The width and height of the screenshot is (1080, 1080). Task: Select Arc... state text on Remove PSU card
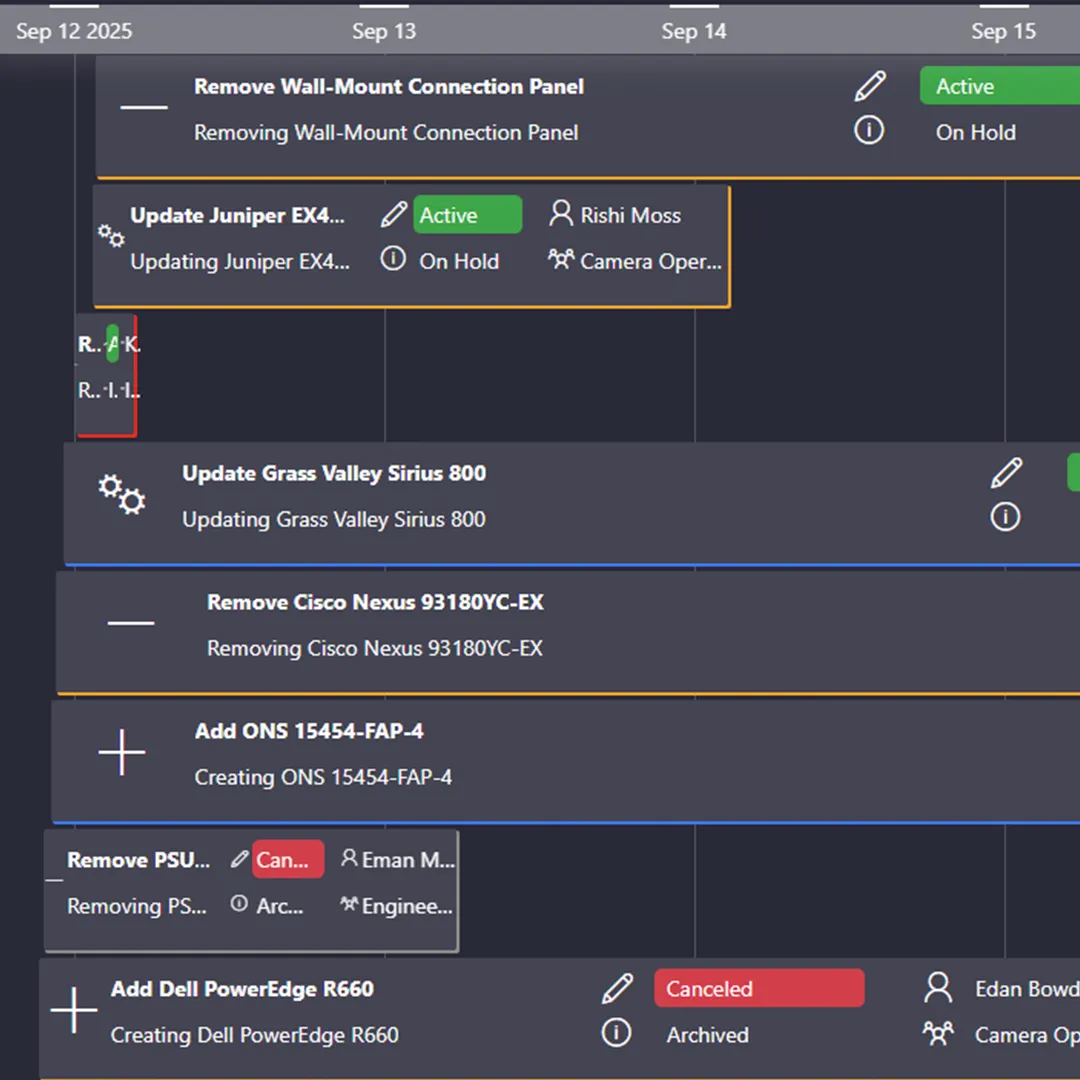pos(280,906)
